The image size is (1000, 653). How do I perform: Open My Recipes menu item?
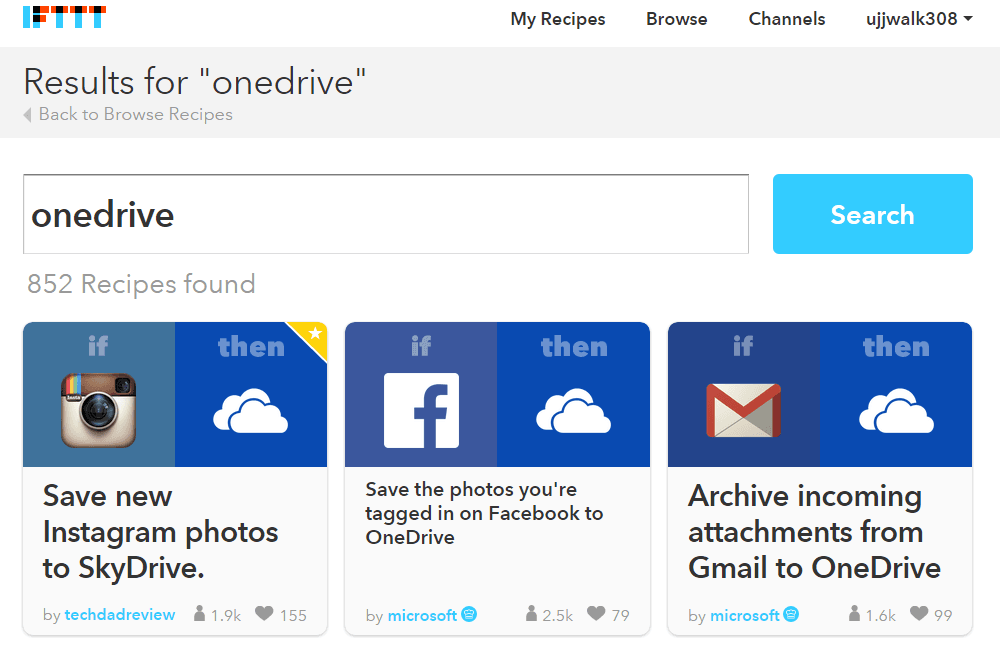pyautogui.click(x=558, y=19)
